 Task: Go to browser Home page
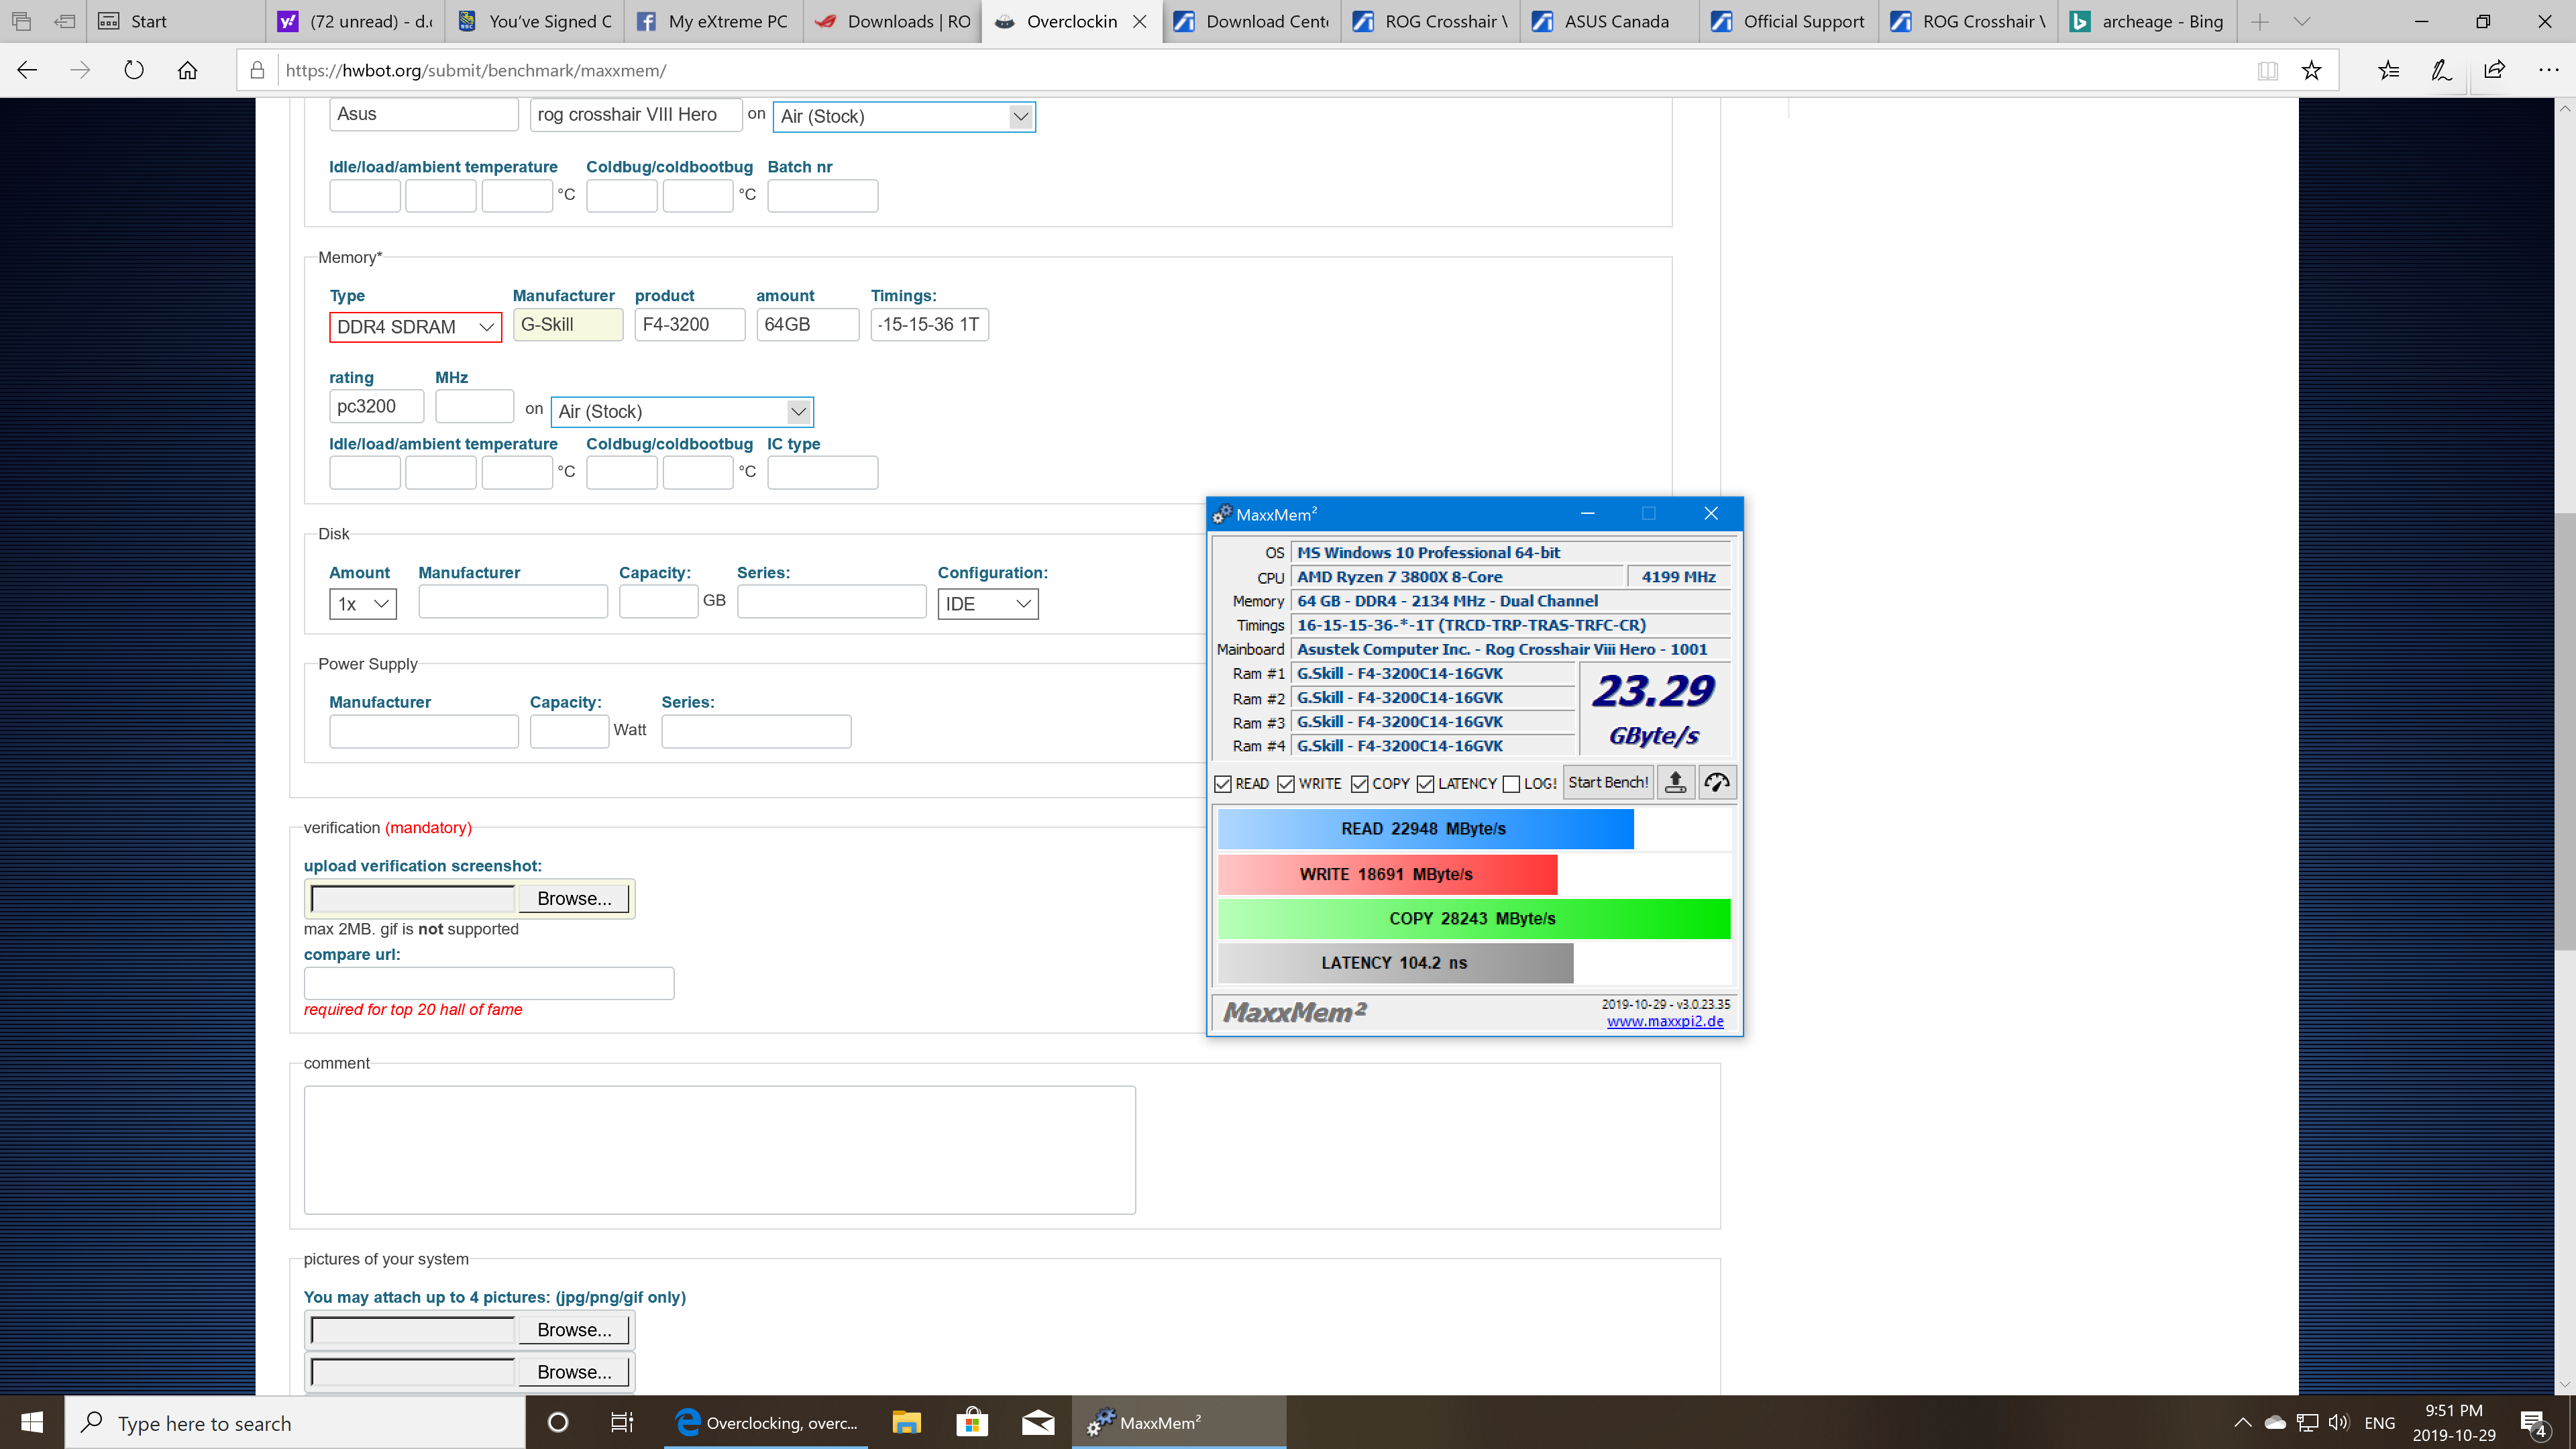click(187, 70)
